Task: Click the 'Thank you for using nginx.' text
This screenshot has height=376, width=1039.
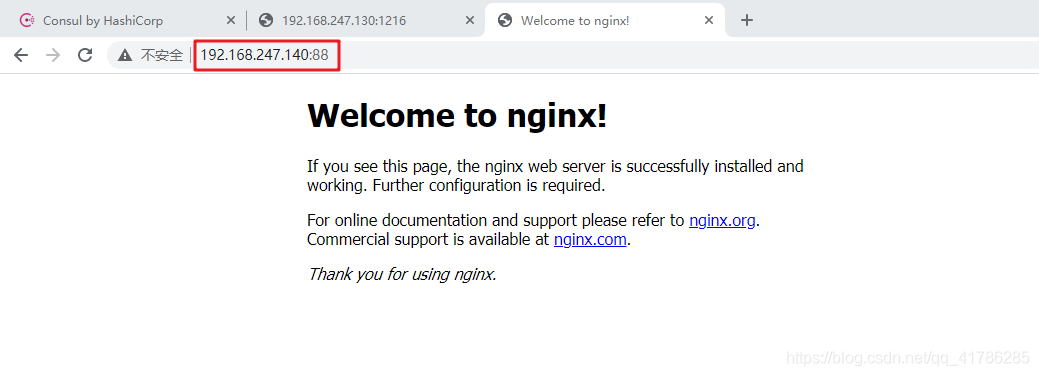Action: click(402, 274)
